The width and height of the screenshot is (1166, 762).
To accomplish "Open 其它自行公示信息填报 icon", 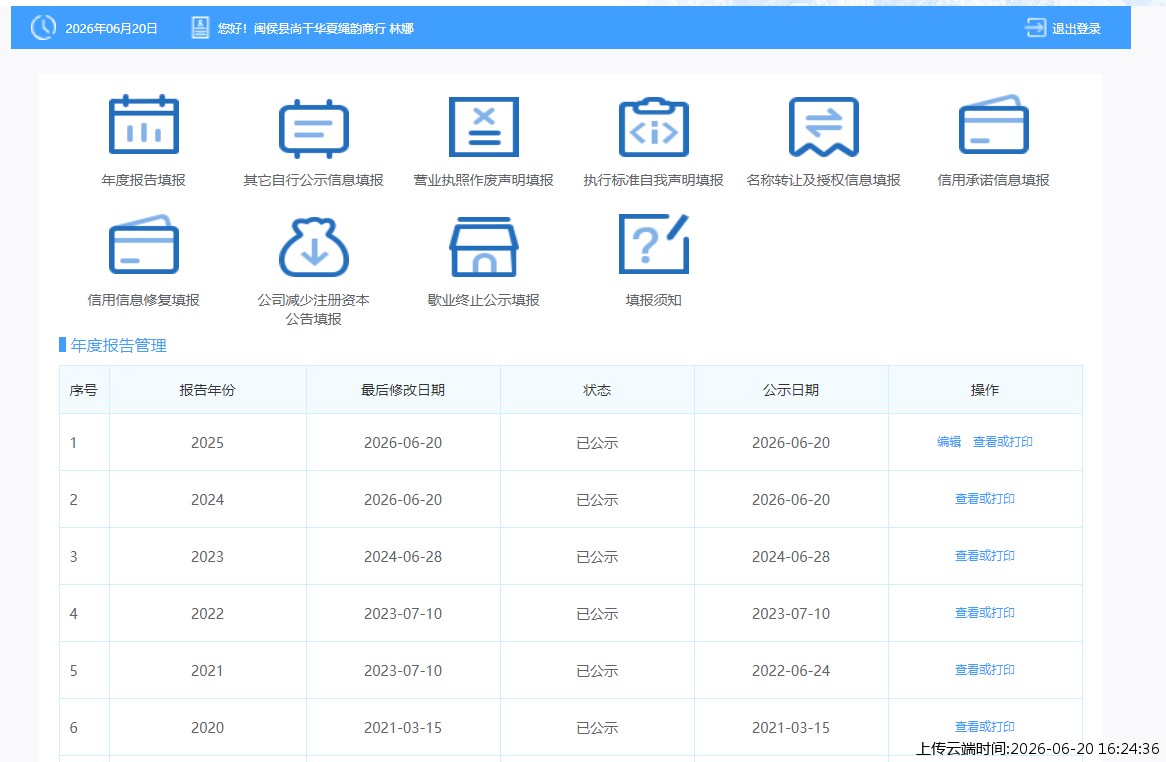I will [313, 127].
